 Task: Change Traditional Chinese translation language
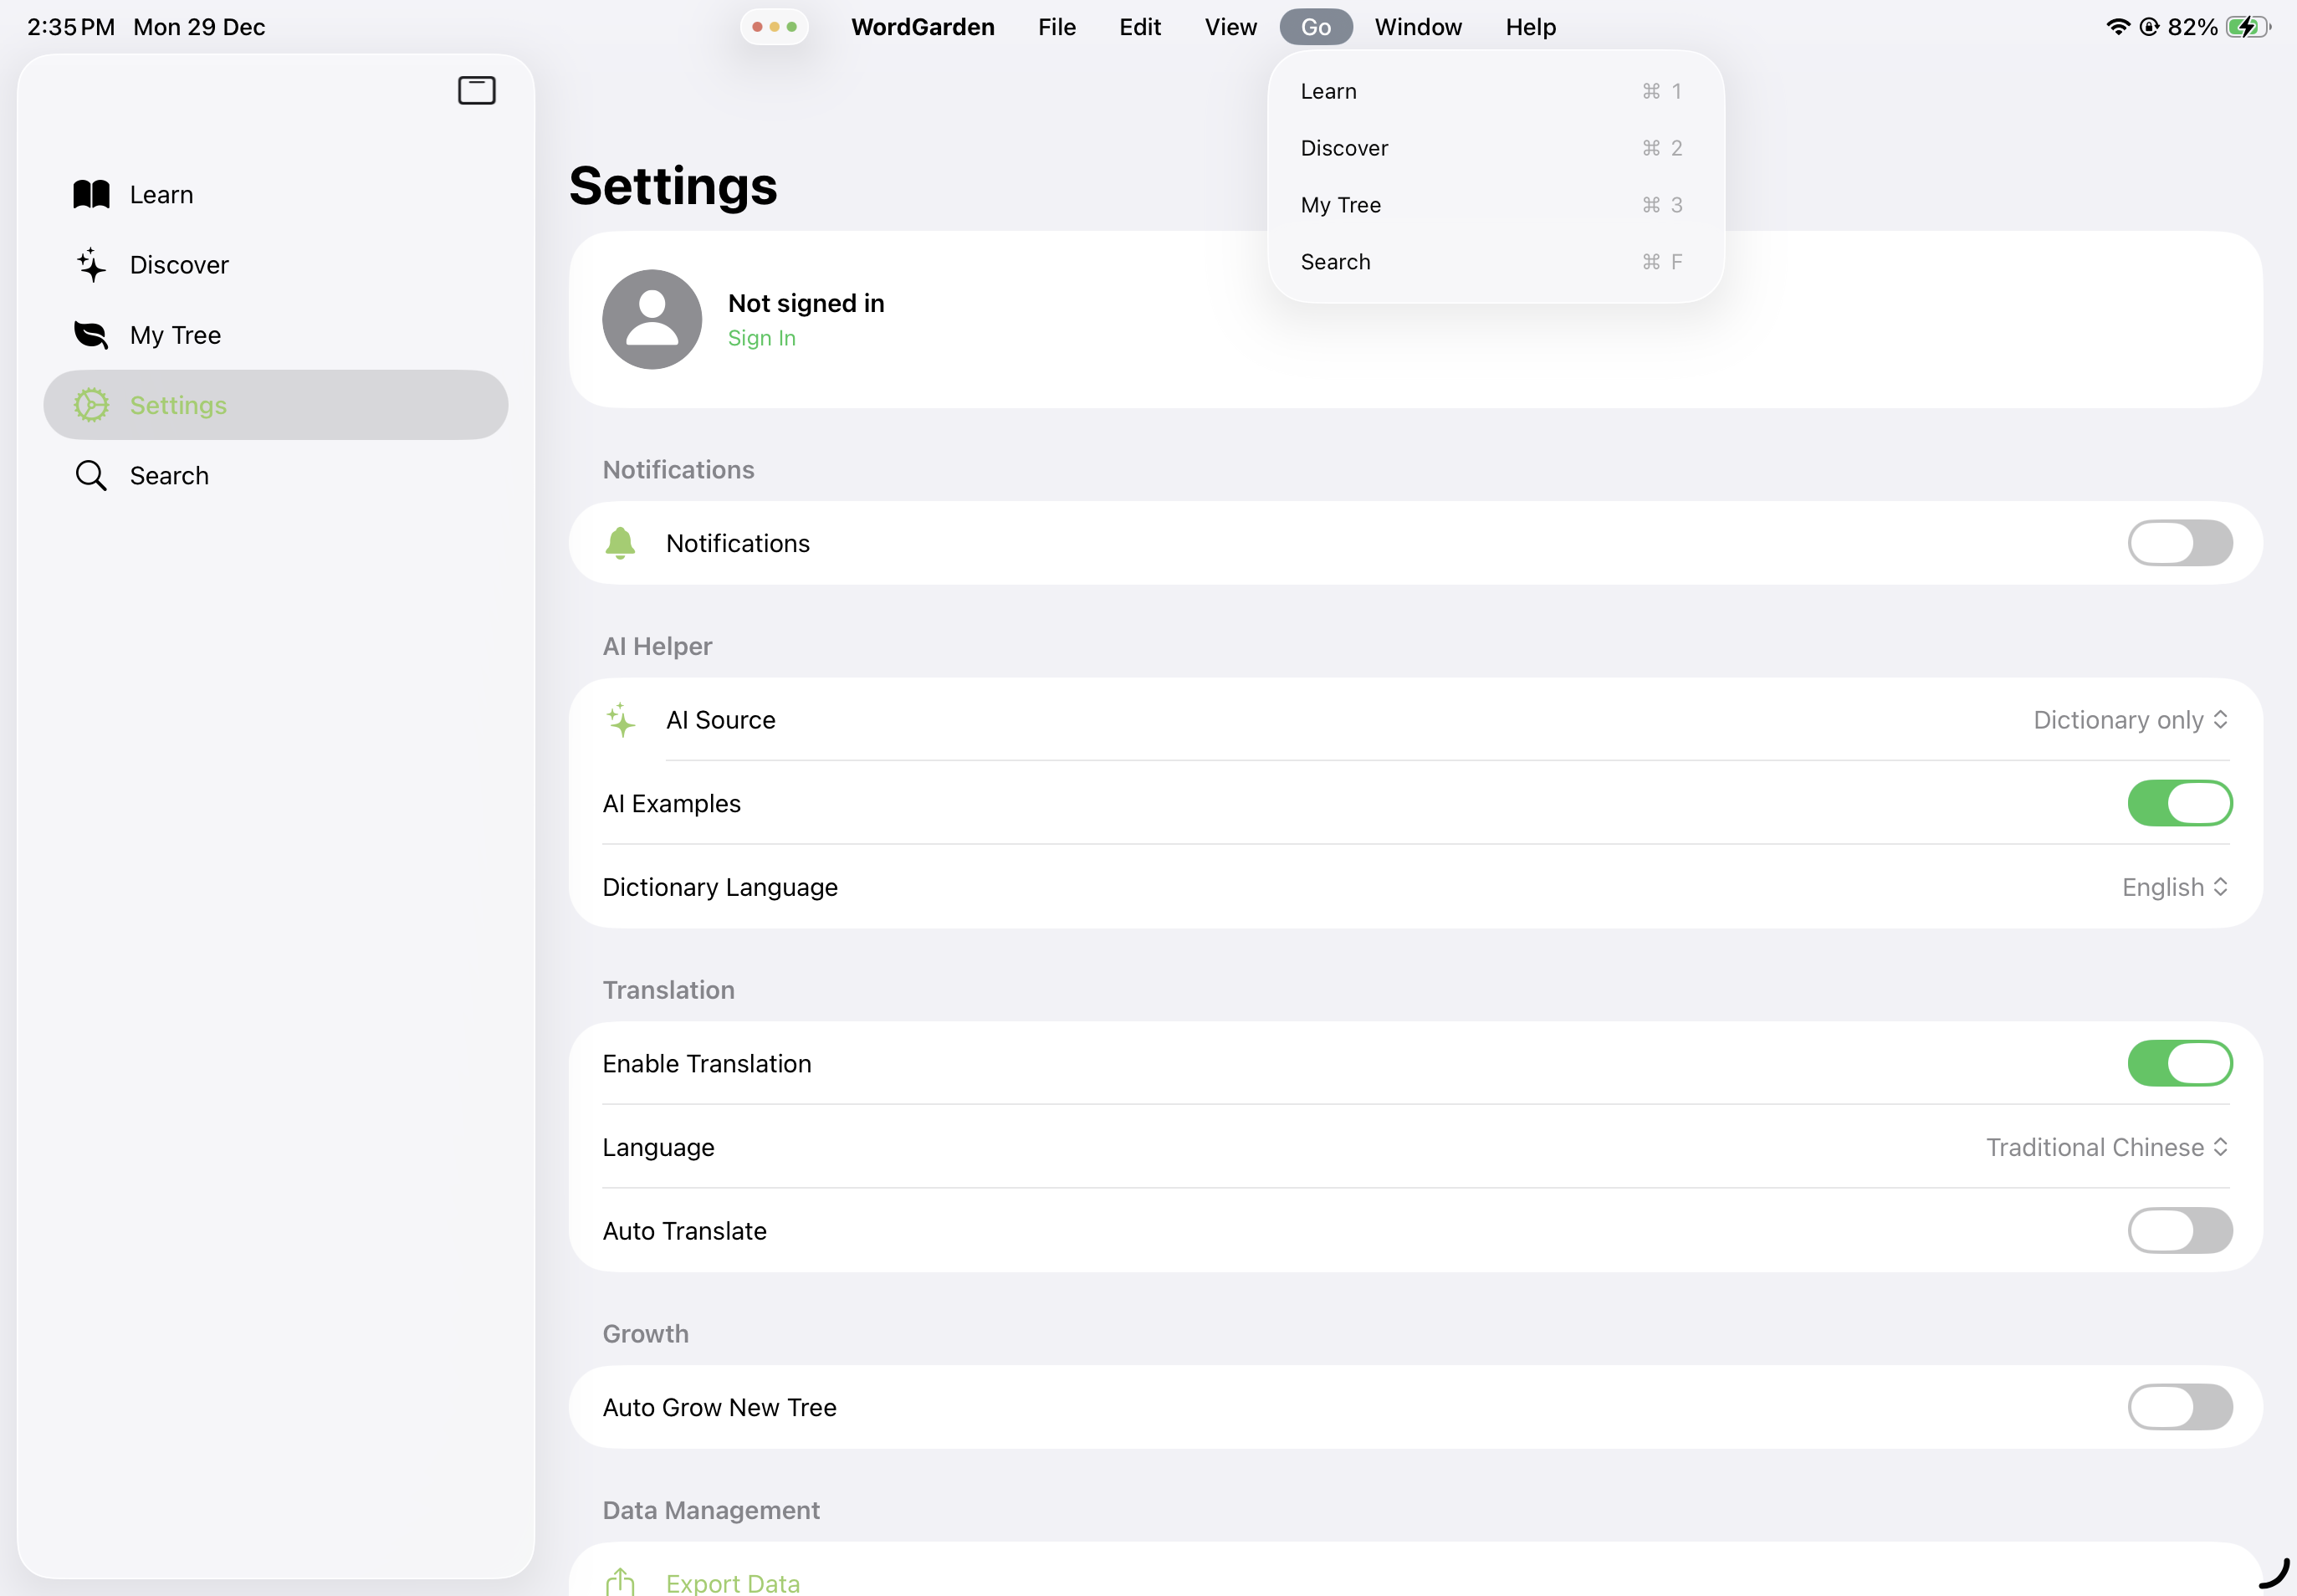click(x=2106, y=1147)
